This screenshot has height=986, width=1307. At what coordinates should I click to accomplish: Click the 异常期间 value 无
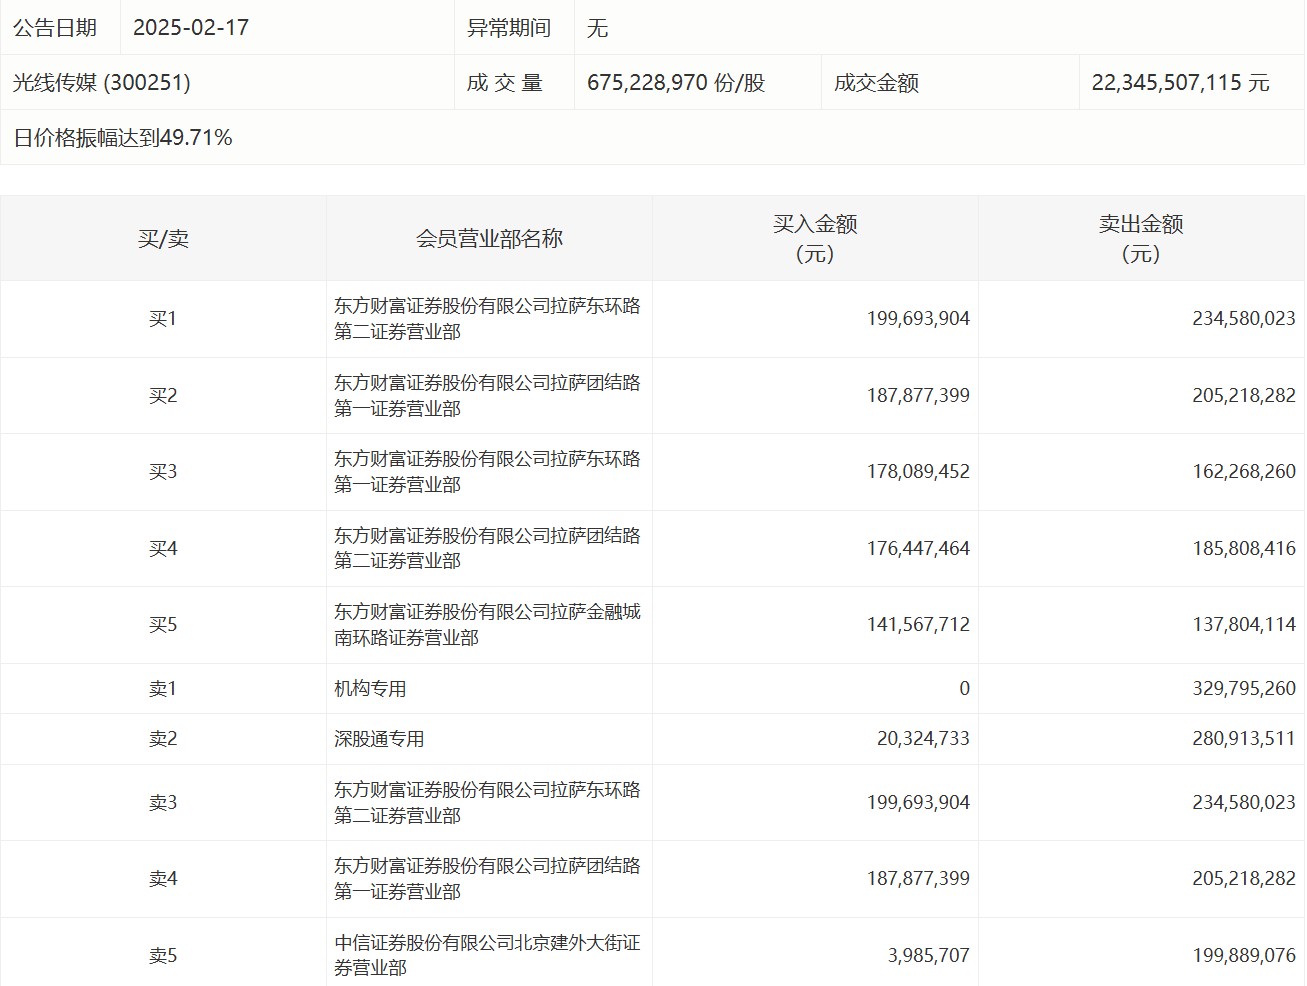point(597,28)
